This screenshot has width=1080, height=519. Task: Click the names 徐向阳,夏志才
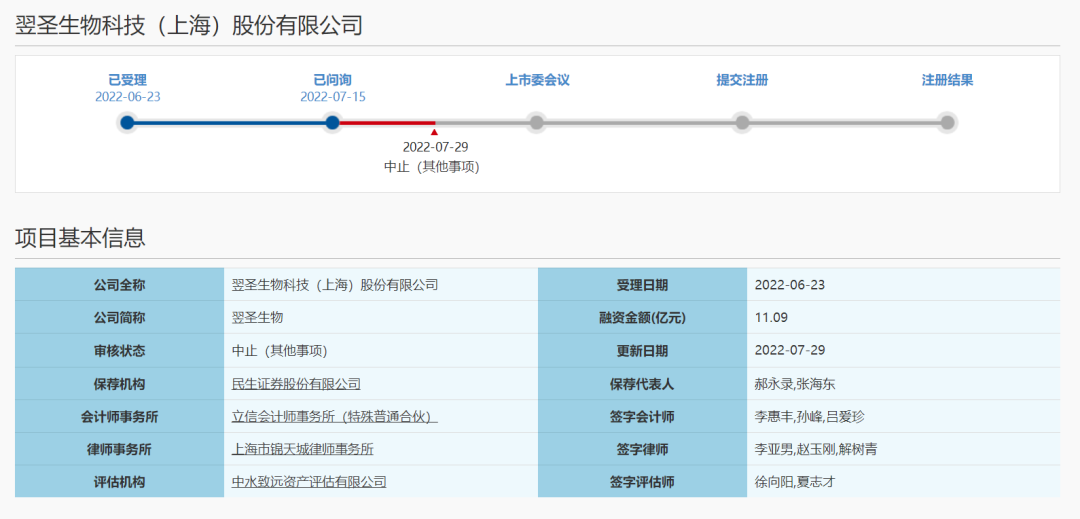[x=796, y=482]
